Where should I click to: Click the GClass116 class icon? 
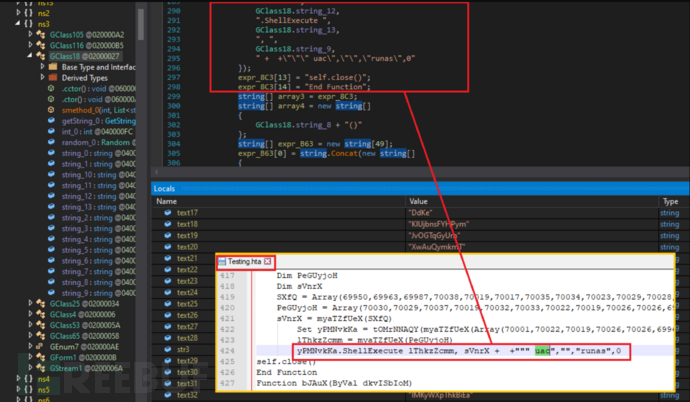click(x=41, y=45)
